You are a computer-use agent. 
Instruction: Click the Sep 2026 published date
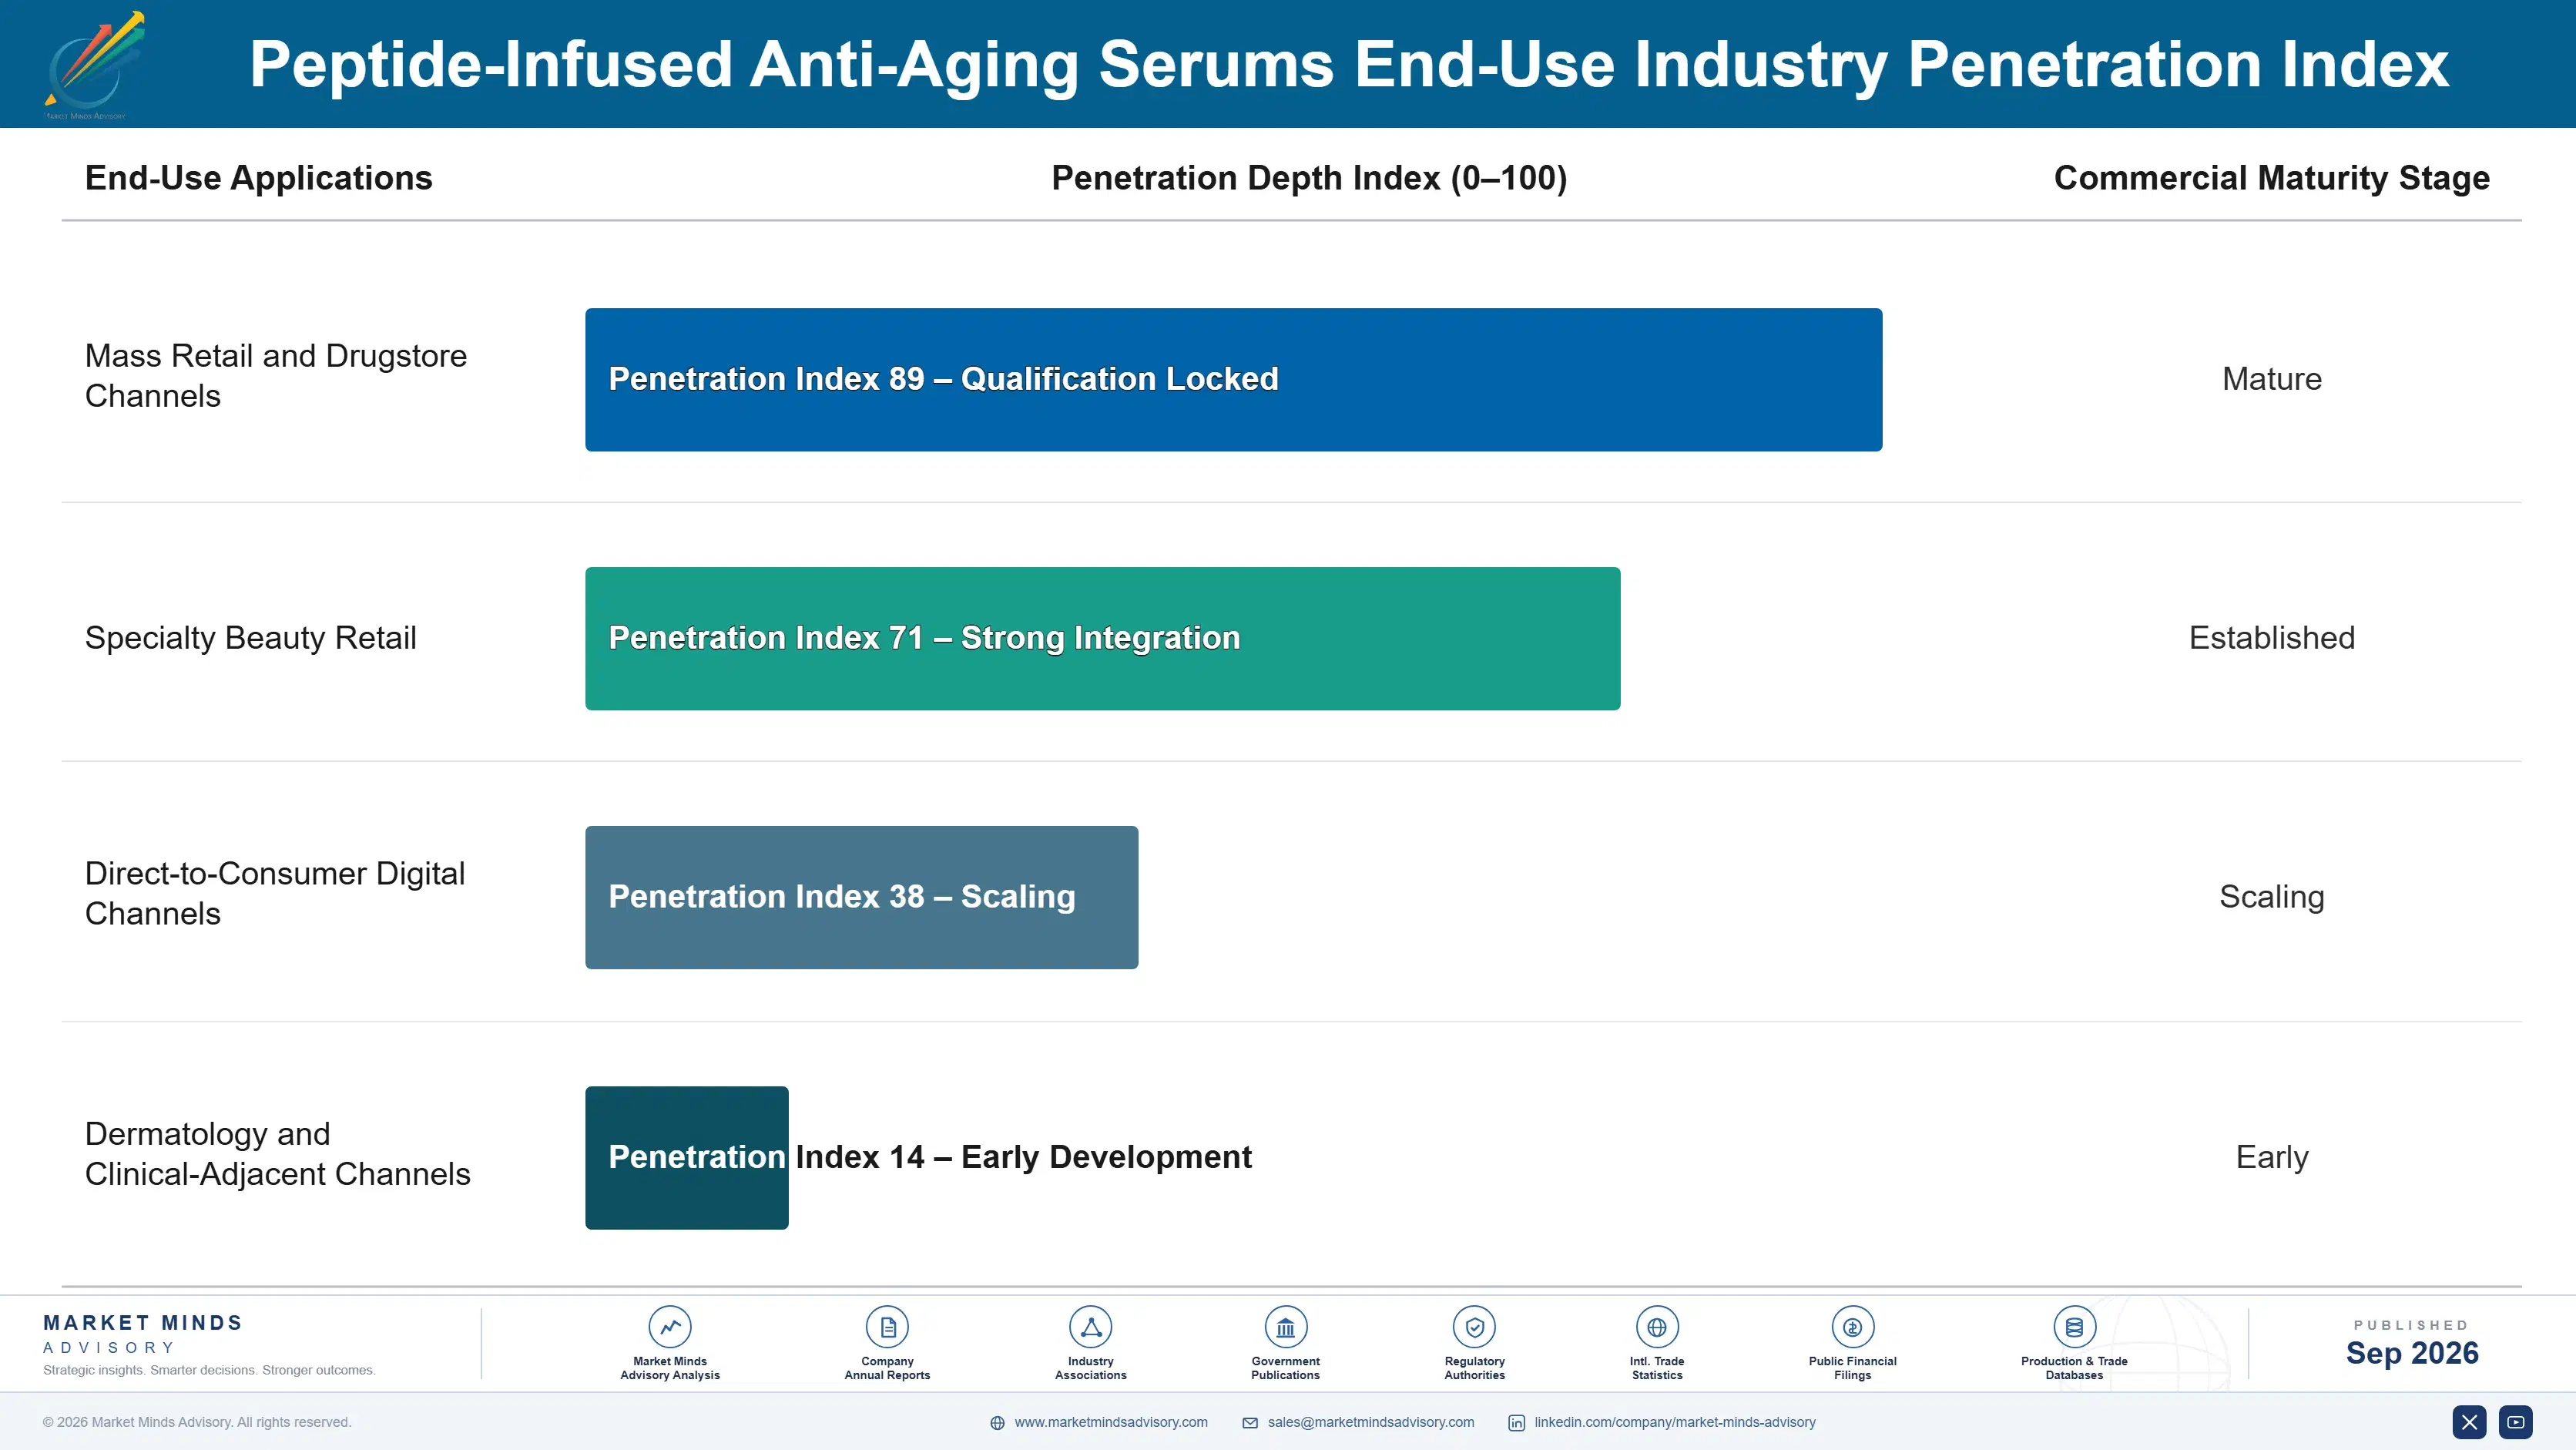pyautogui.click(x=2412, y=1353)
